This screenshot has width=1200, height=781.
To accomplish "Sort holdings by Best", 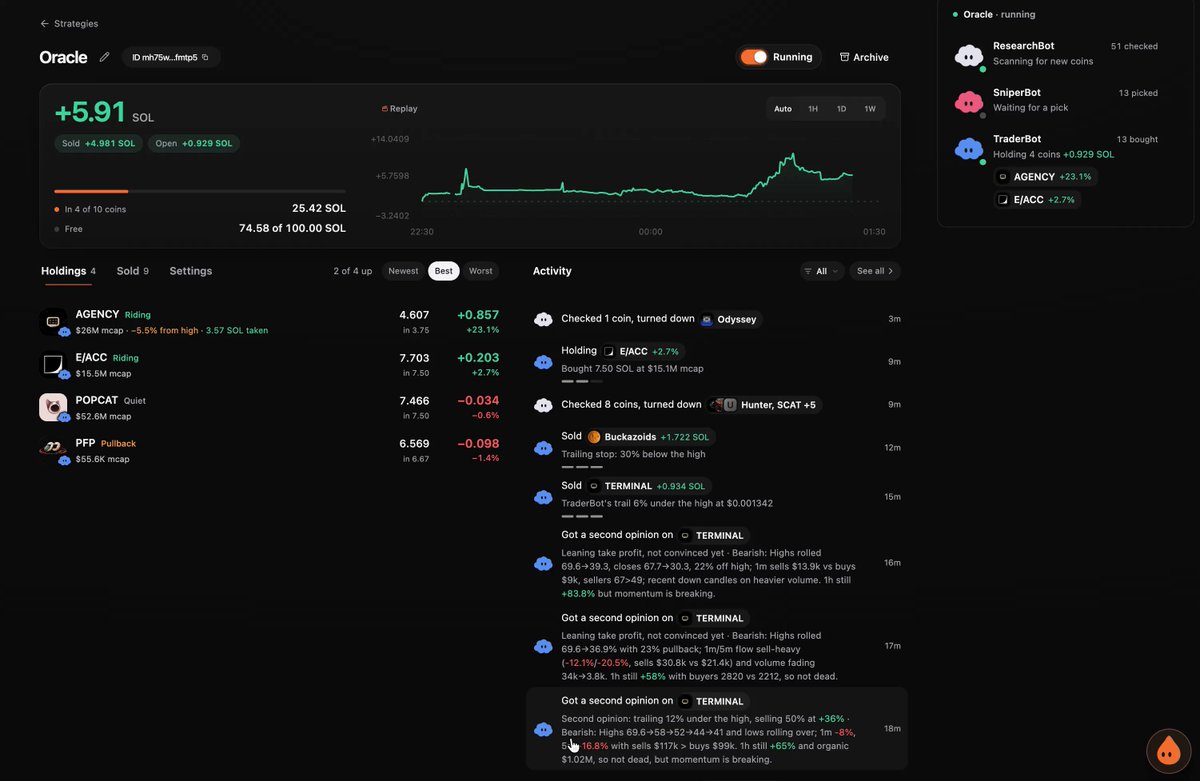I will pos(443,271).
